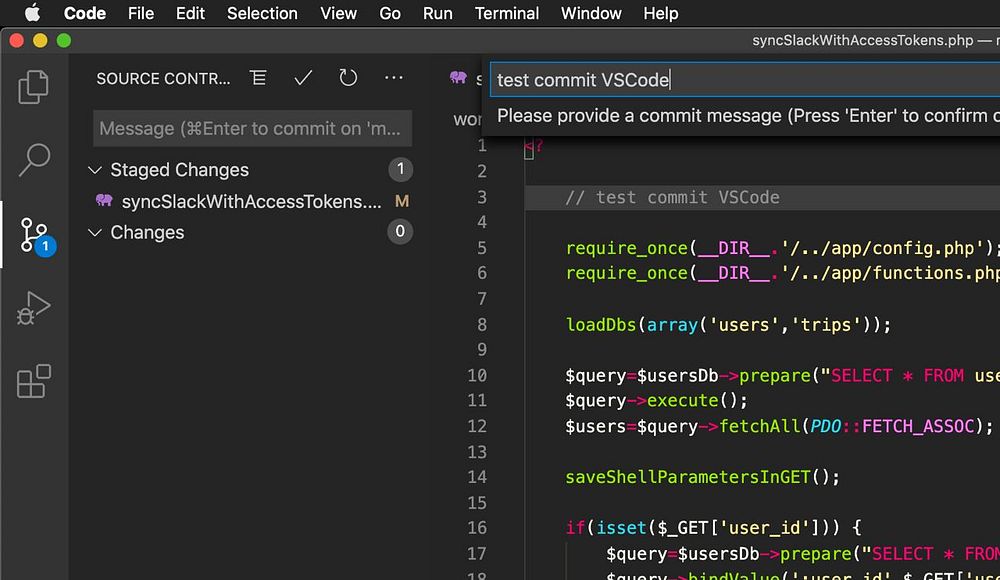The width and height of the screenshot is (1000, 580).
Task: Open source control more actions menu
Action: pos(394,78)
